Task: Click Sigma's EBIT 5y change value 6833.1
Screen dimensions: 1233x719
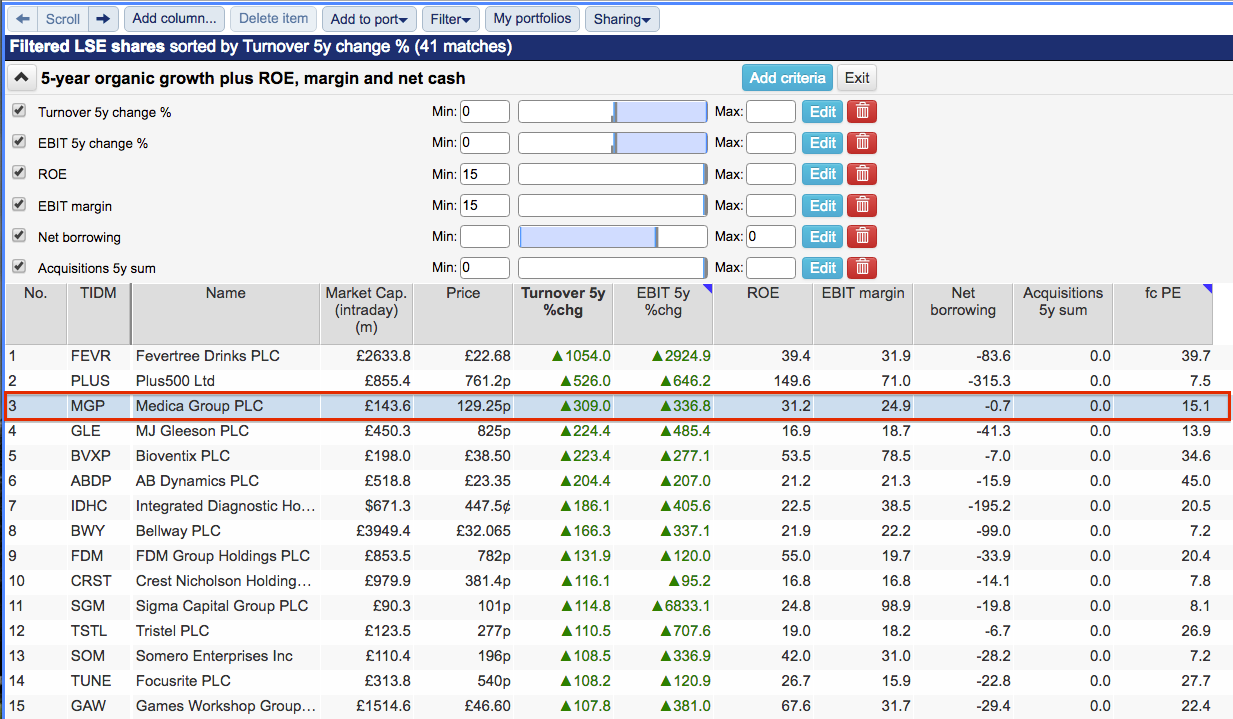Action: pyautogui.click(x=681, y=606)
